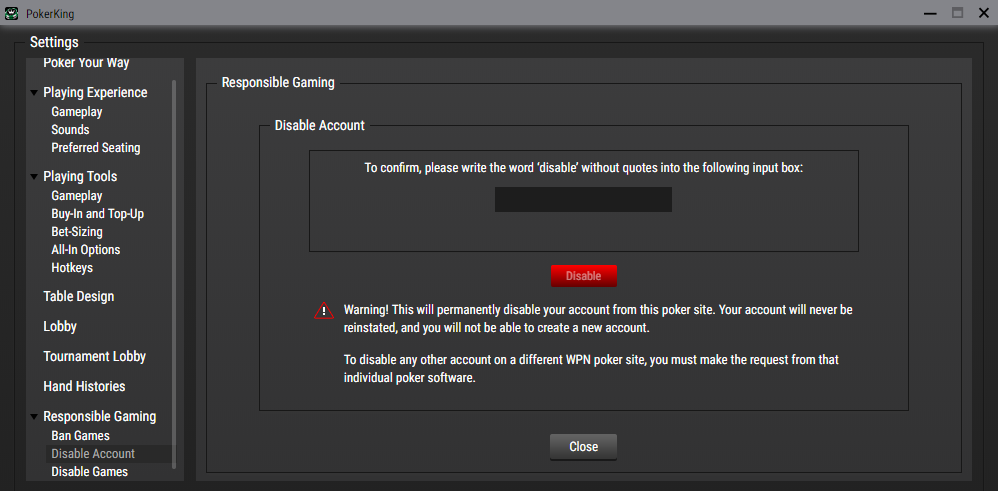The width and height of the screenshot is (998, 491).
Task: Select Playing Tools category
Action: pos(80,176)
